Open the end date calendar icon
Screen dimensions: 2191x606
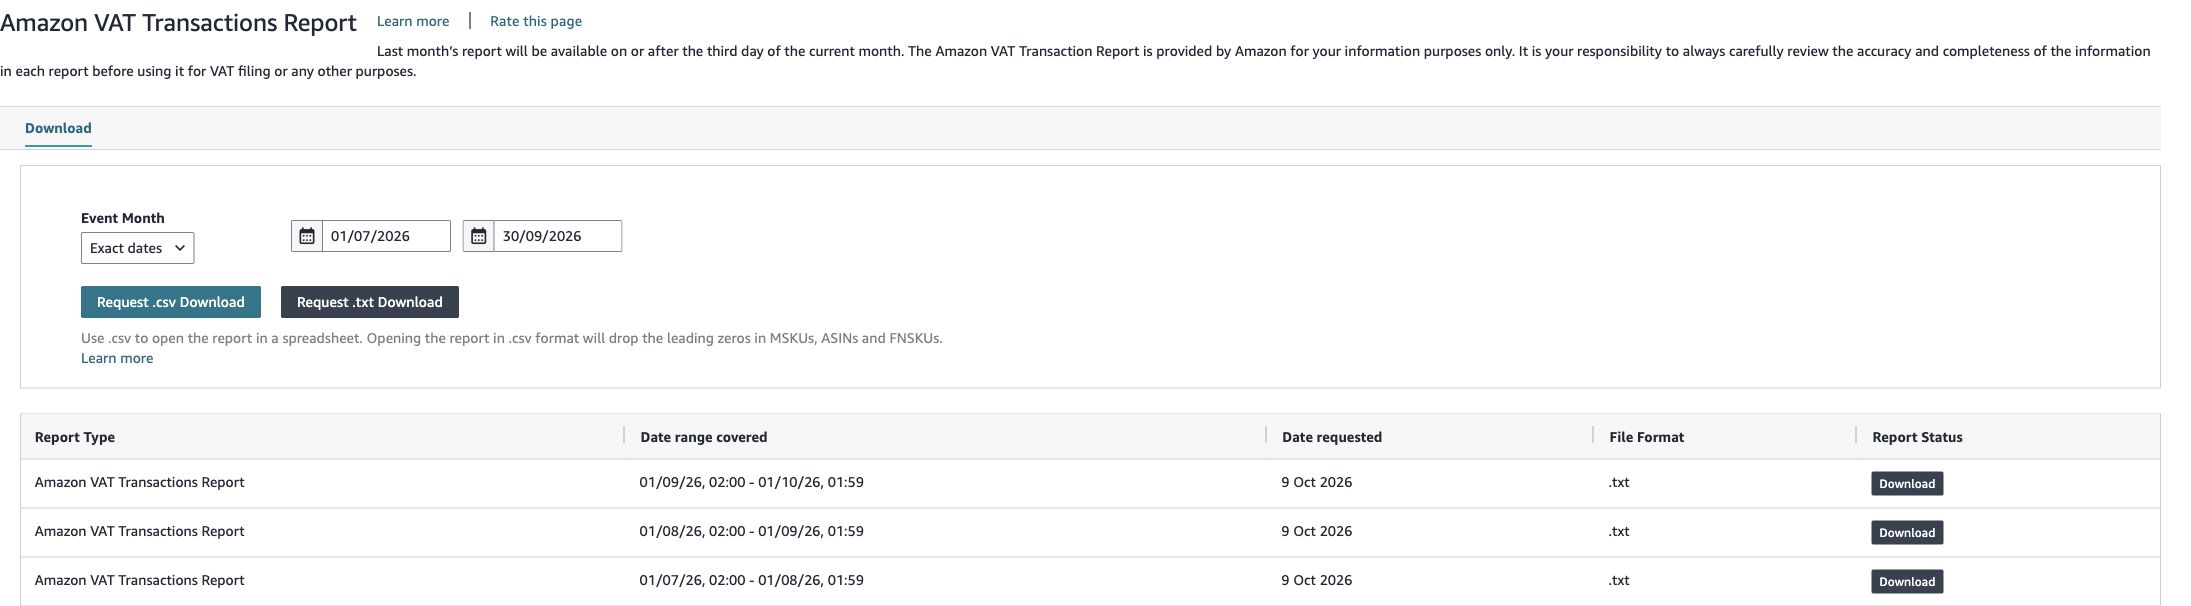point(478,236)
